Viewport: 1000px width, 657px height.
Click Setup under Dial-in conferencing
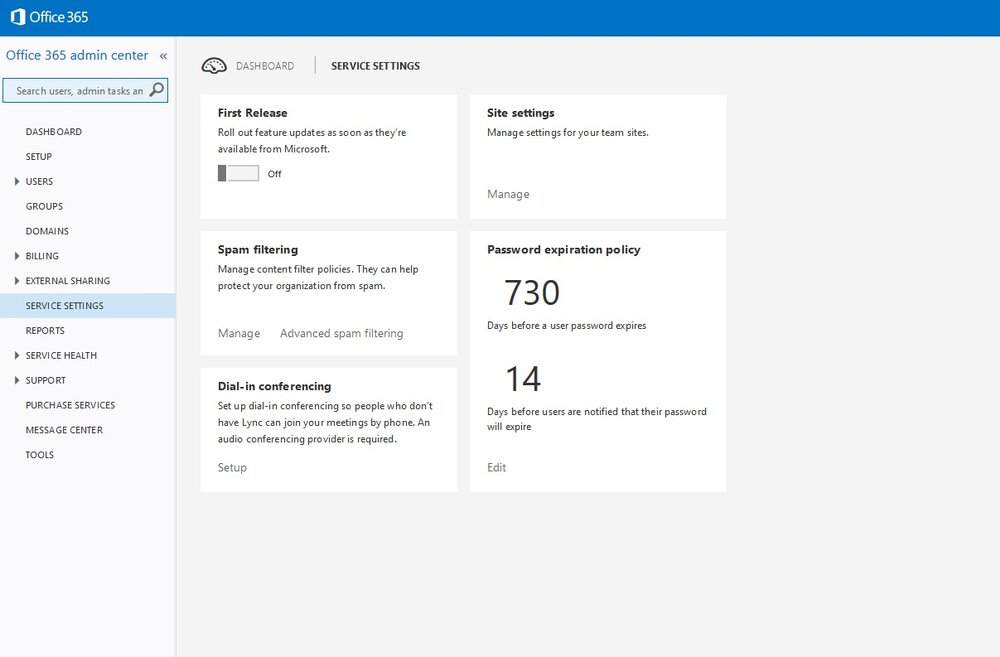232,468
